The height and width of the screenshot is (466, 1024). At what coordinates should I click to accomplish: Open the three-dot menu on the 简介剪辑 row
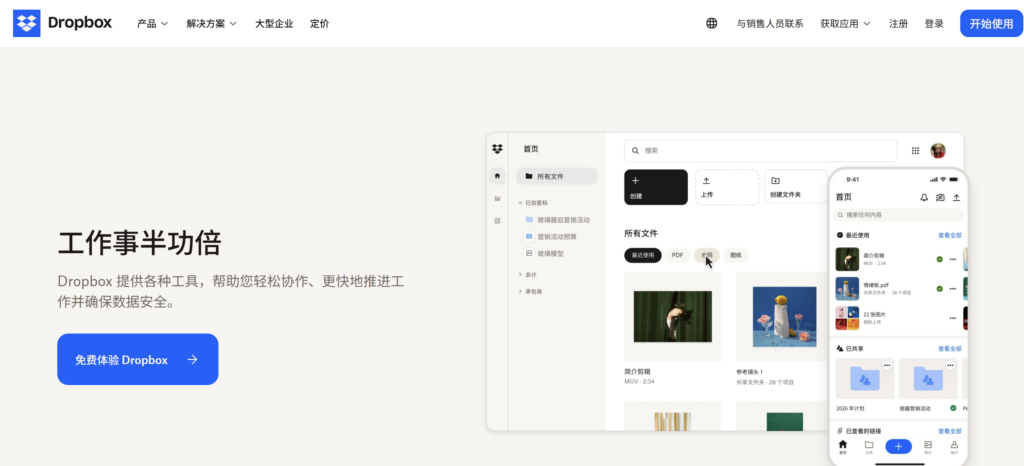pyautogui.click(x=953, y=259)
